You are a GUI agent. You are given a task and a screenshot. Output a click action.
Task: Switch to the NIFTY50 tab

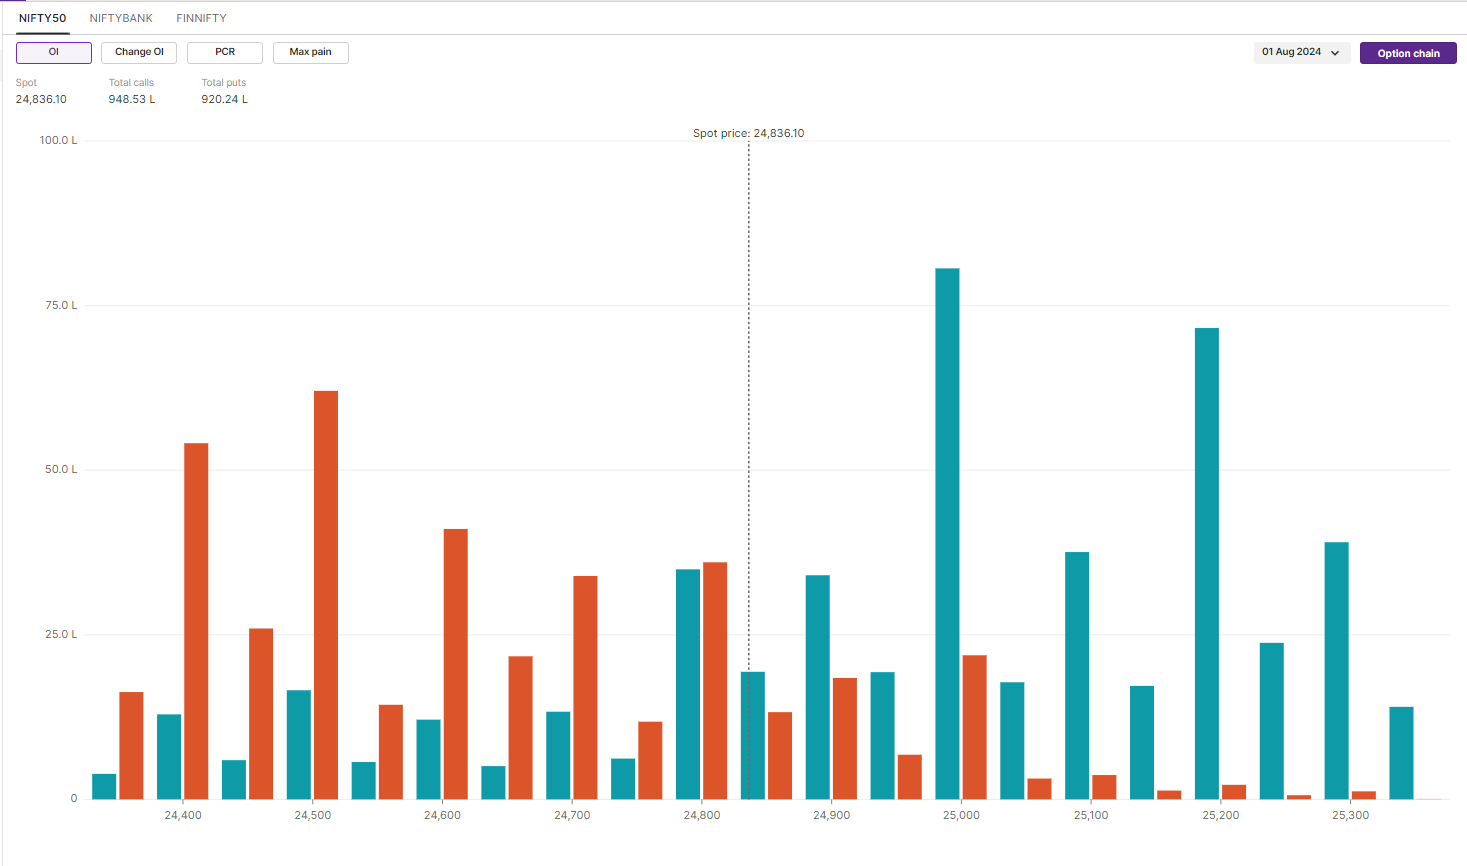pyautogui.click(x=42, y=18)
